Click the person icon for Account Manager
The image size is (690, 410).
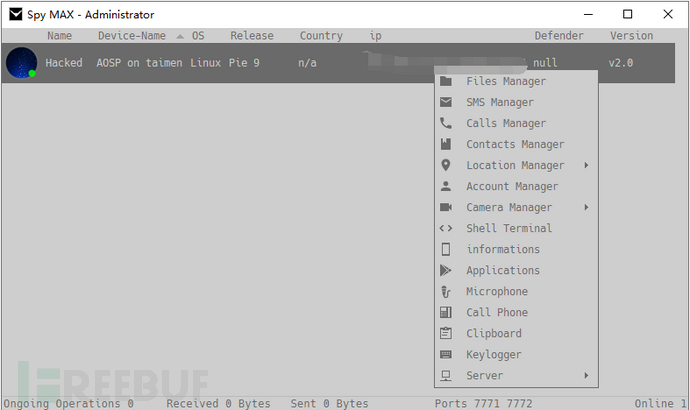click(446, 186)
